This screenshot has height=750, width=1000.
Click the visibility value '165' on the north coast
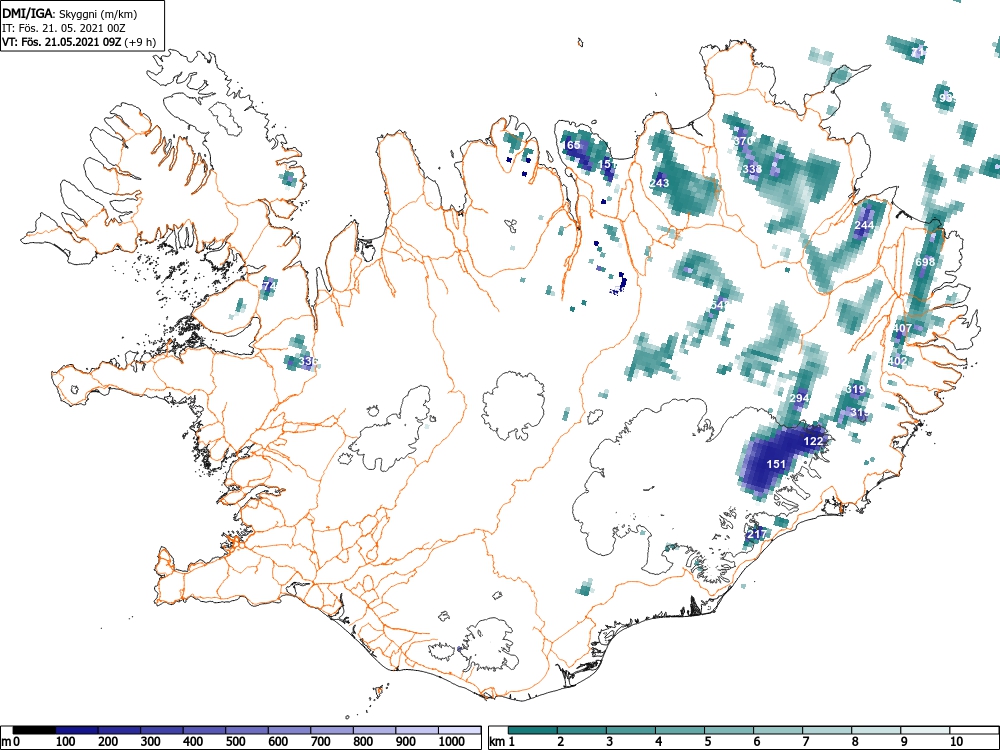571,145
